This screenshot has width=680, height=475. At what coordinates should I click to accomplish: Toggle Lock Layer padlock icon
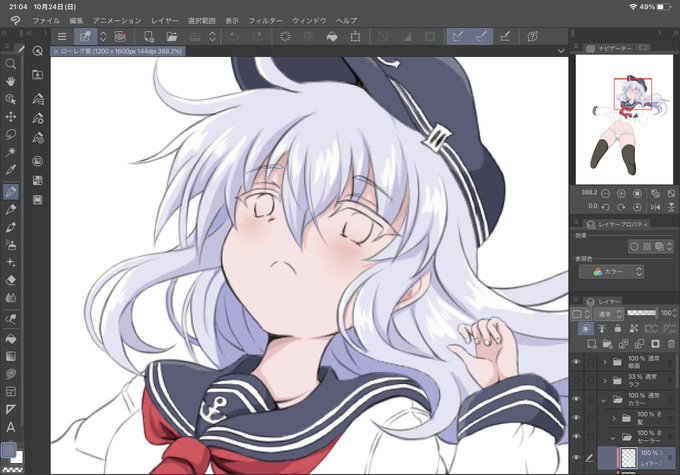pyautogui.click(x=618, y=329)
